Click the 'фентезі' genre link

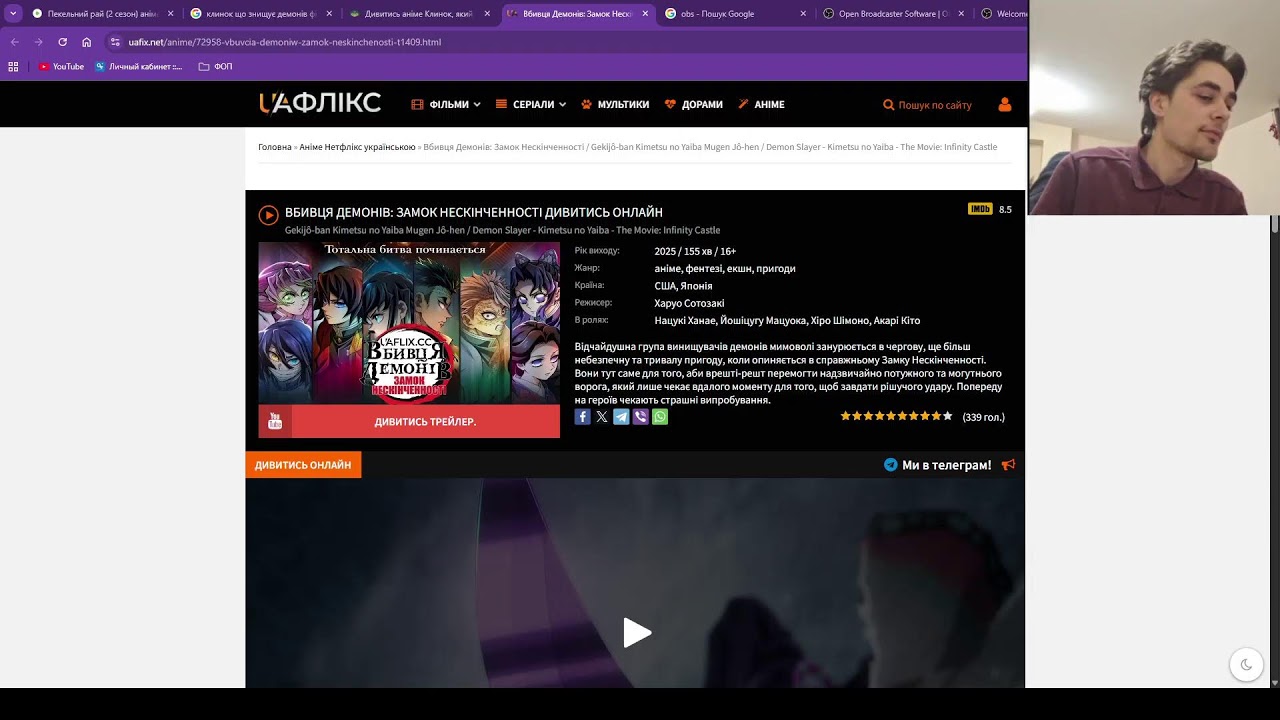point(705,269)
